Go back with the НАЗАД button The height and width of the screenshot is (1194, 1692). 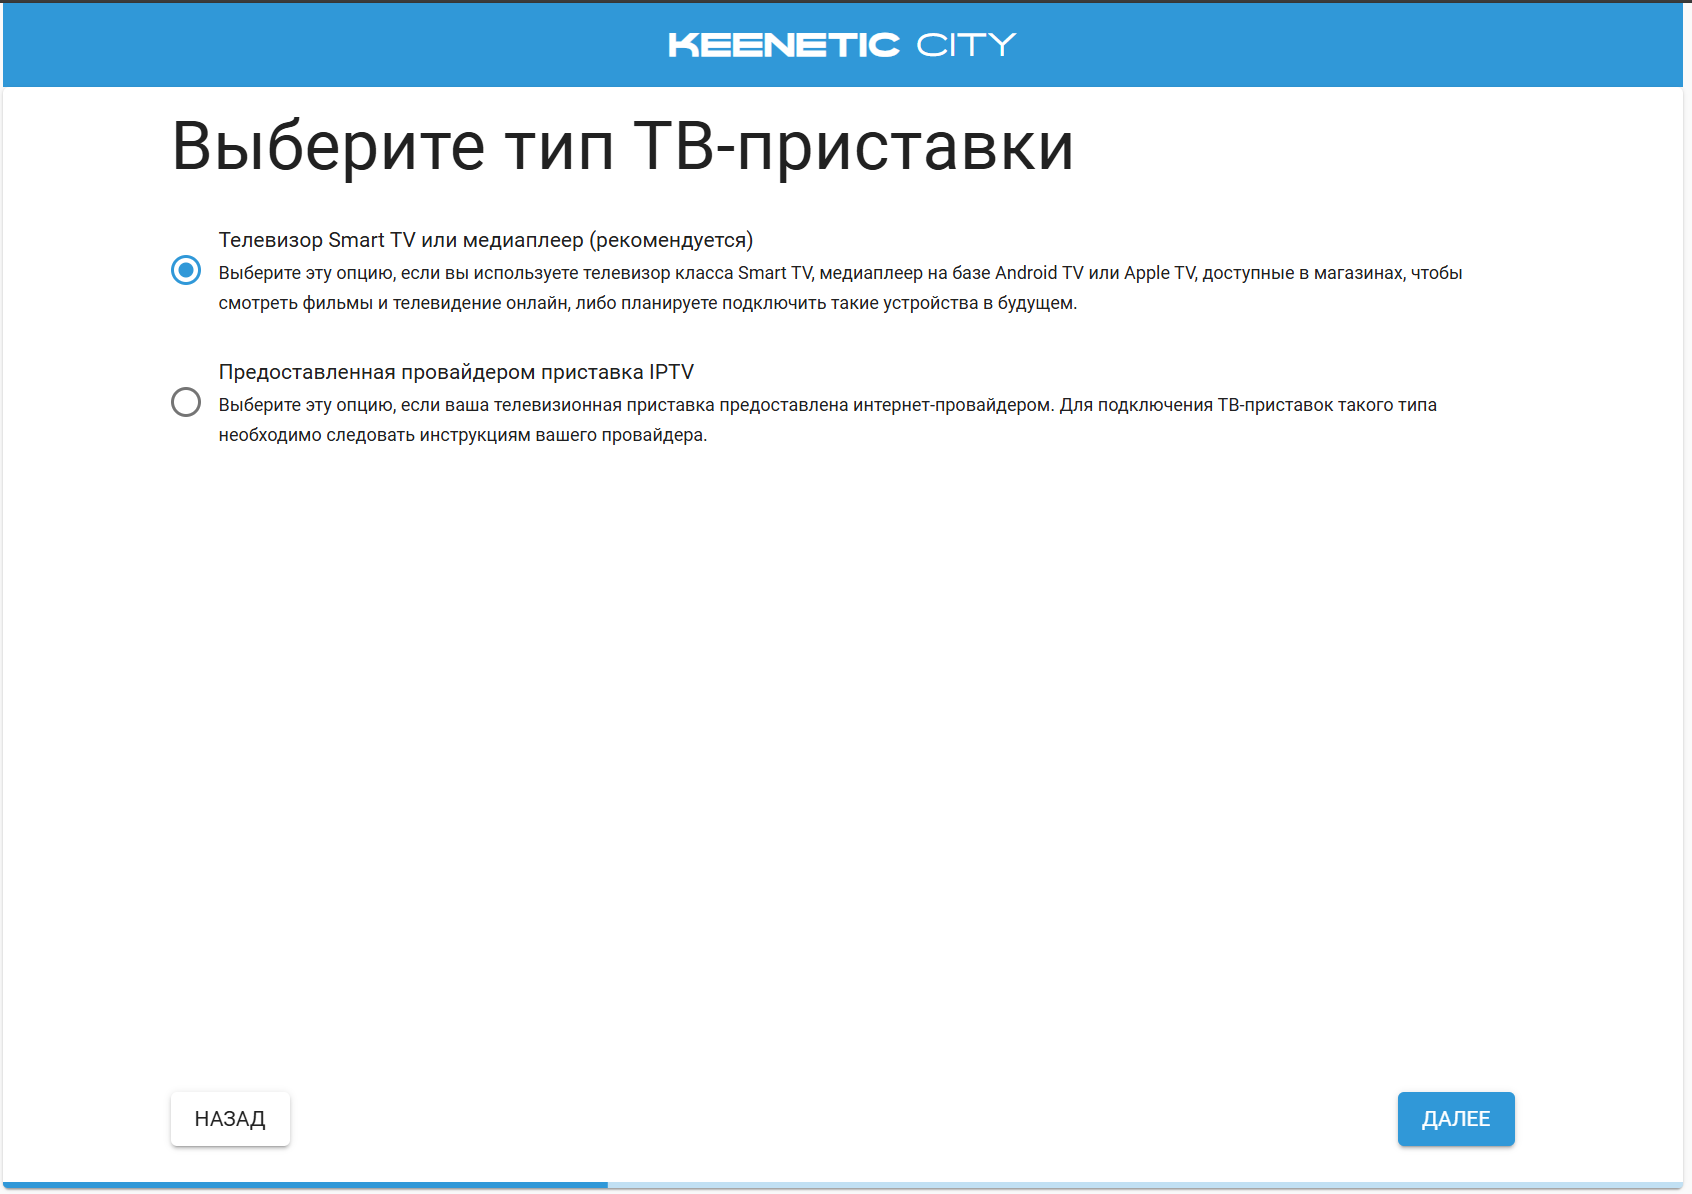tap(230, 1119)
